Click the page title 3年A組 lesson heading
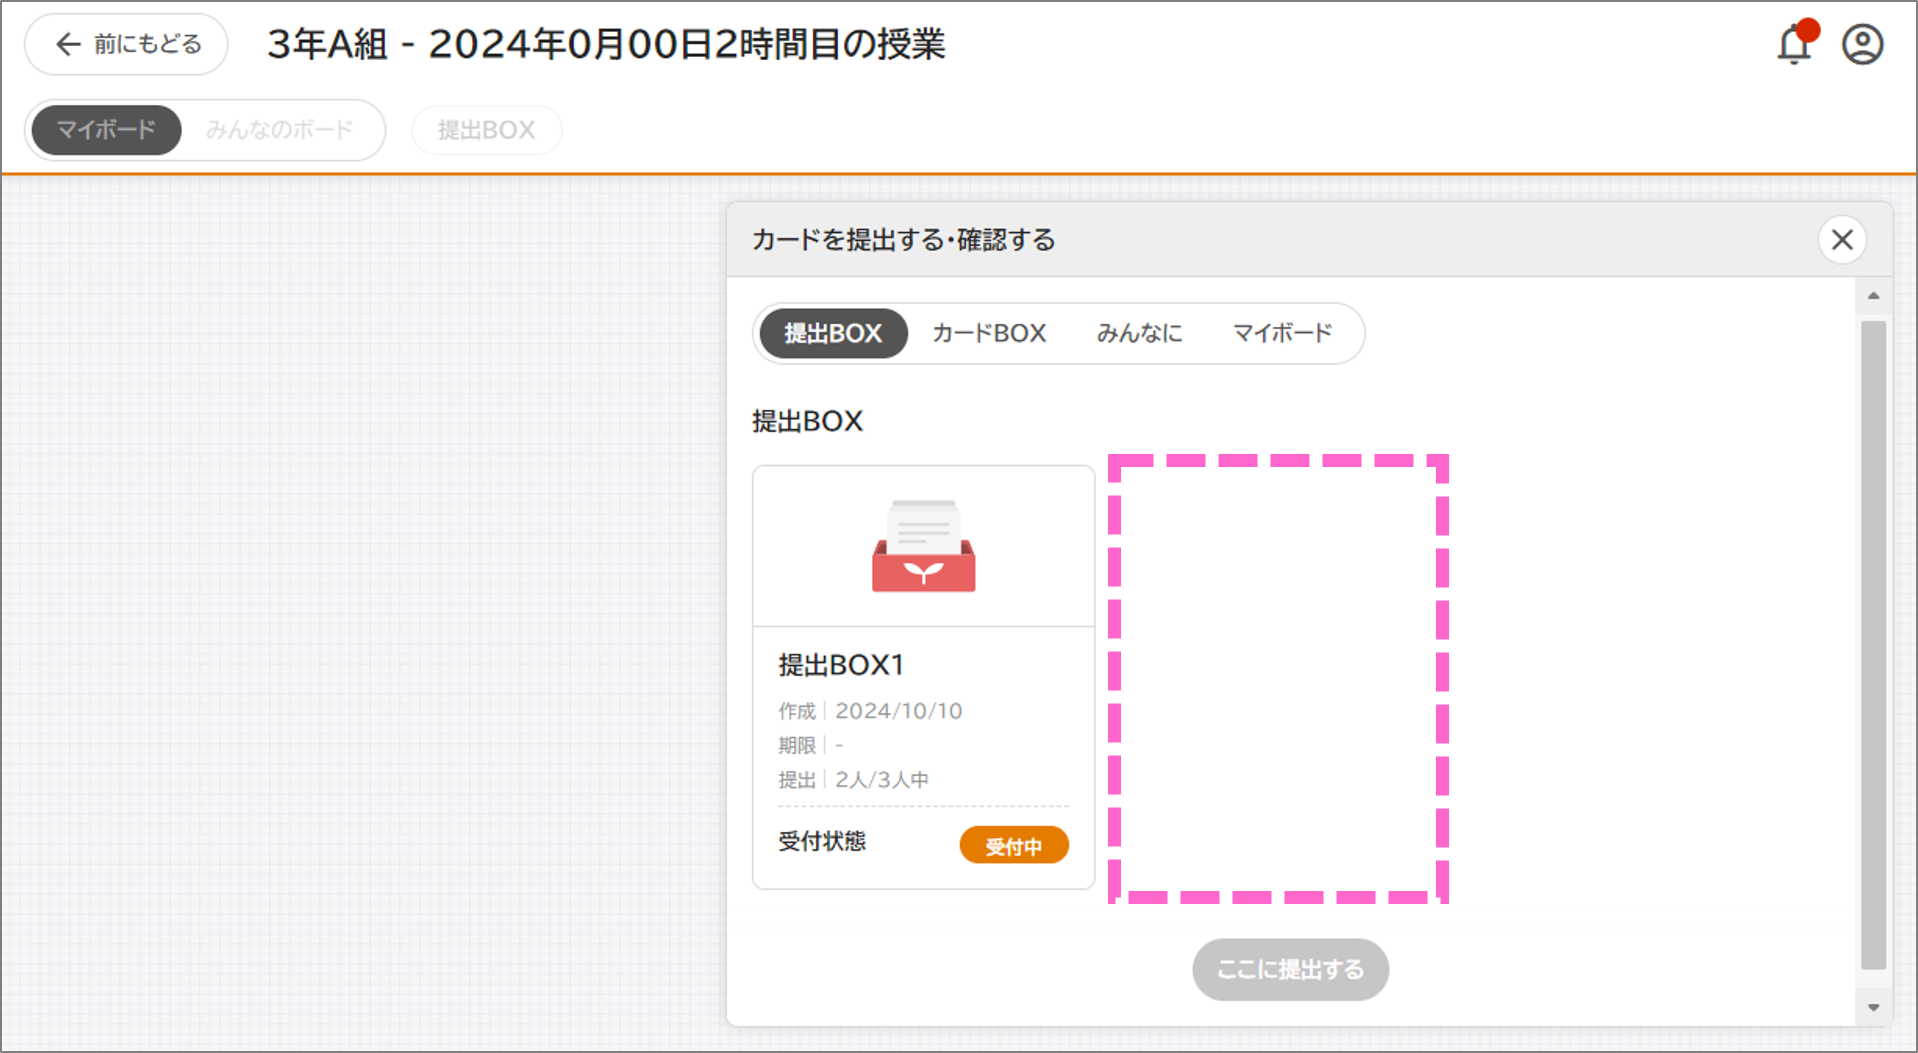Viewport: 1918px width, 1053px height. tap(606, 44)
